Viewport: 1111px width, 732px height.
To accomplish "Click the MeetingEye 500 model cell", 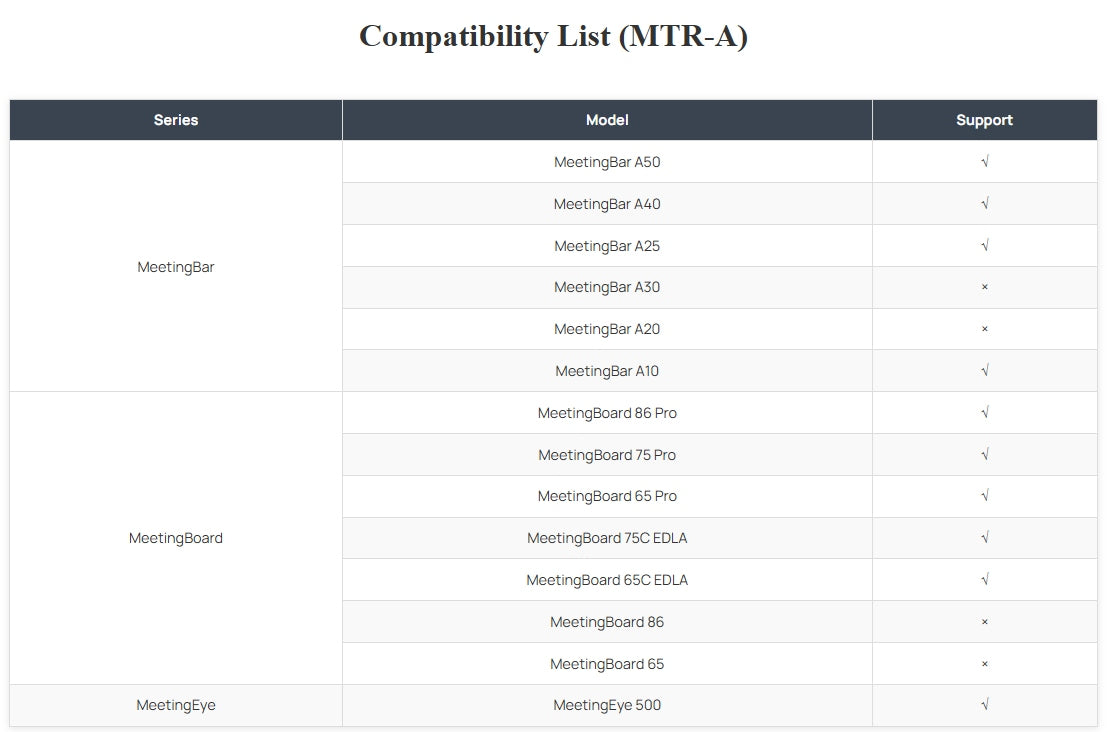I will [x=607, y=705].
